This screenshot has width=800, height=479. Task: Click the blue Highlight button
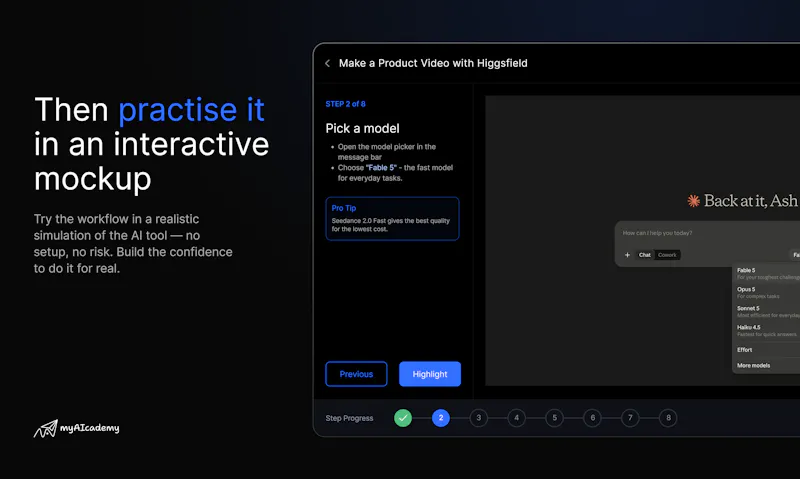click(x=430, y=374)
